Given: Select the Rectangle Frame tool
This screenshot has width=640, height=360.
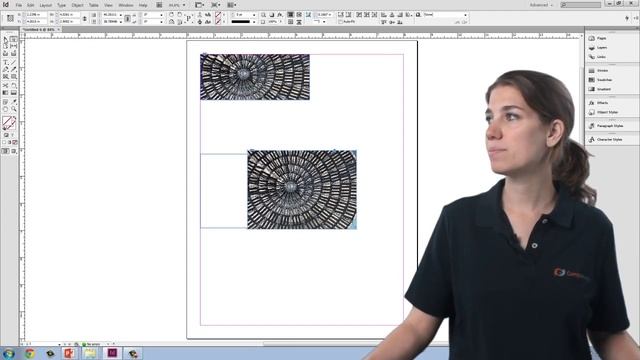Looking at the screenshot, I should click(x=5, y=76).
